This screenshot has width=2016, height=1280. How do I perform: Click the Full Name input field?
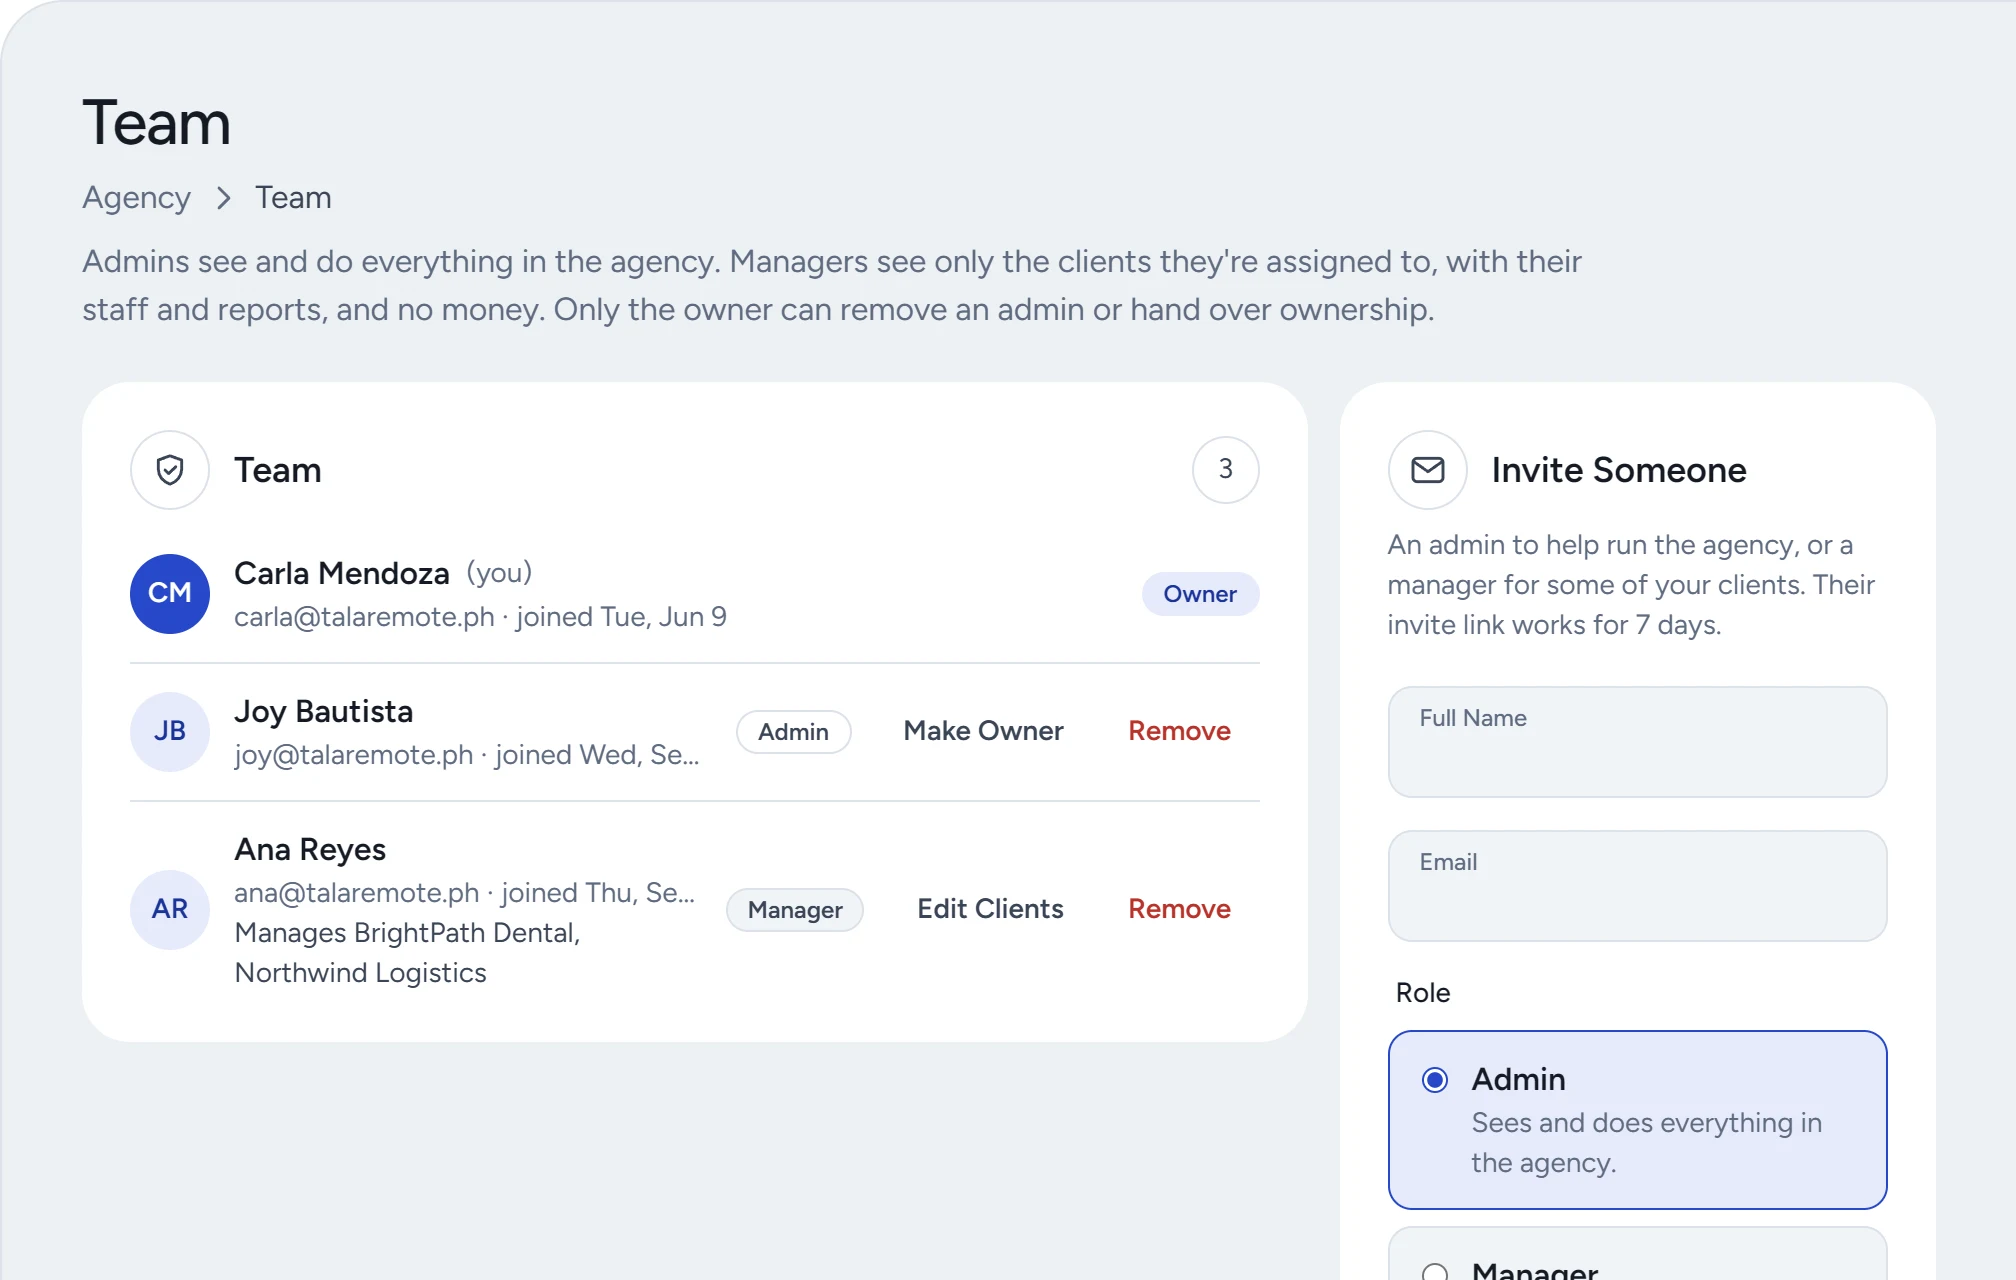[x=1637, y=742]
